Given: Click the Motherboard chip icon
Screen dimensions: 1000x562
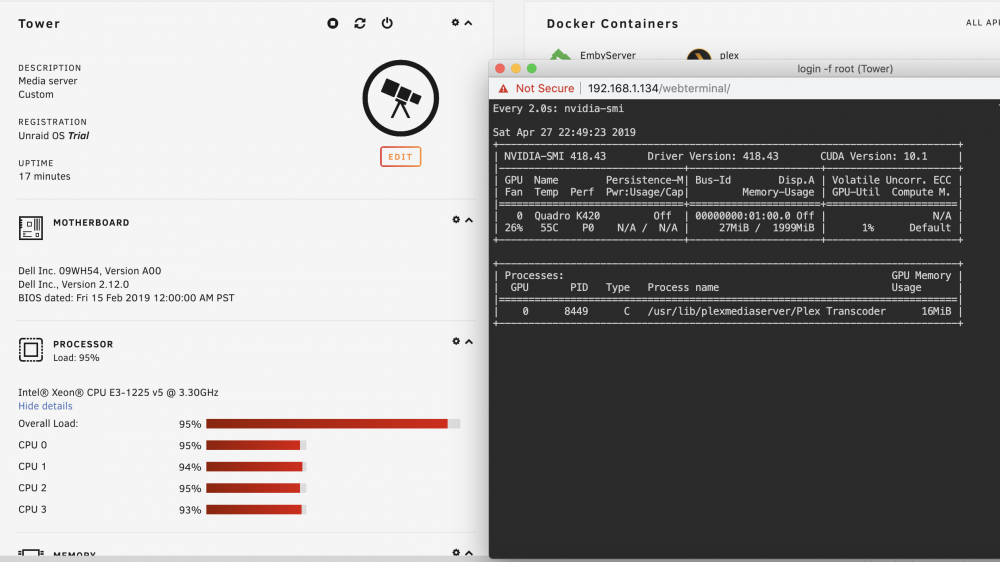Looking at the screenshot, I should pyautogui.click(x=31, y=228).
